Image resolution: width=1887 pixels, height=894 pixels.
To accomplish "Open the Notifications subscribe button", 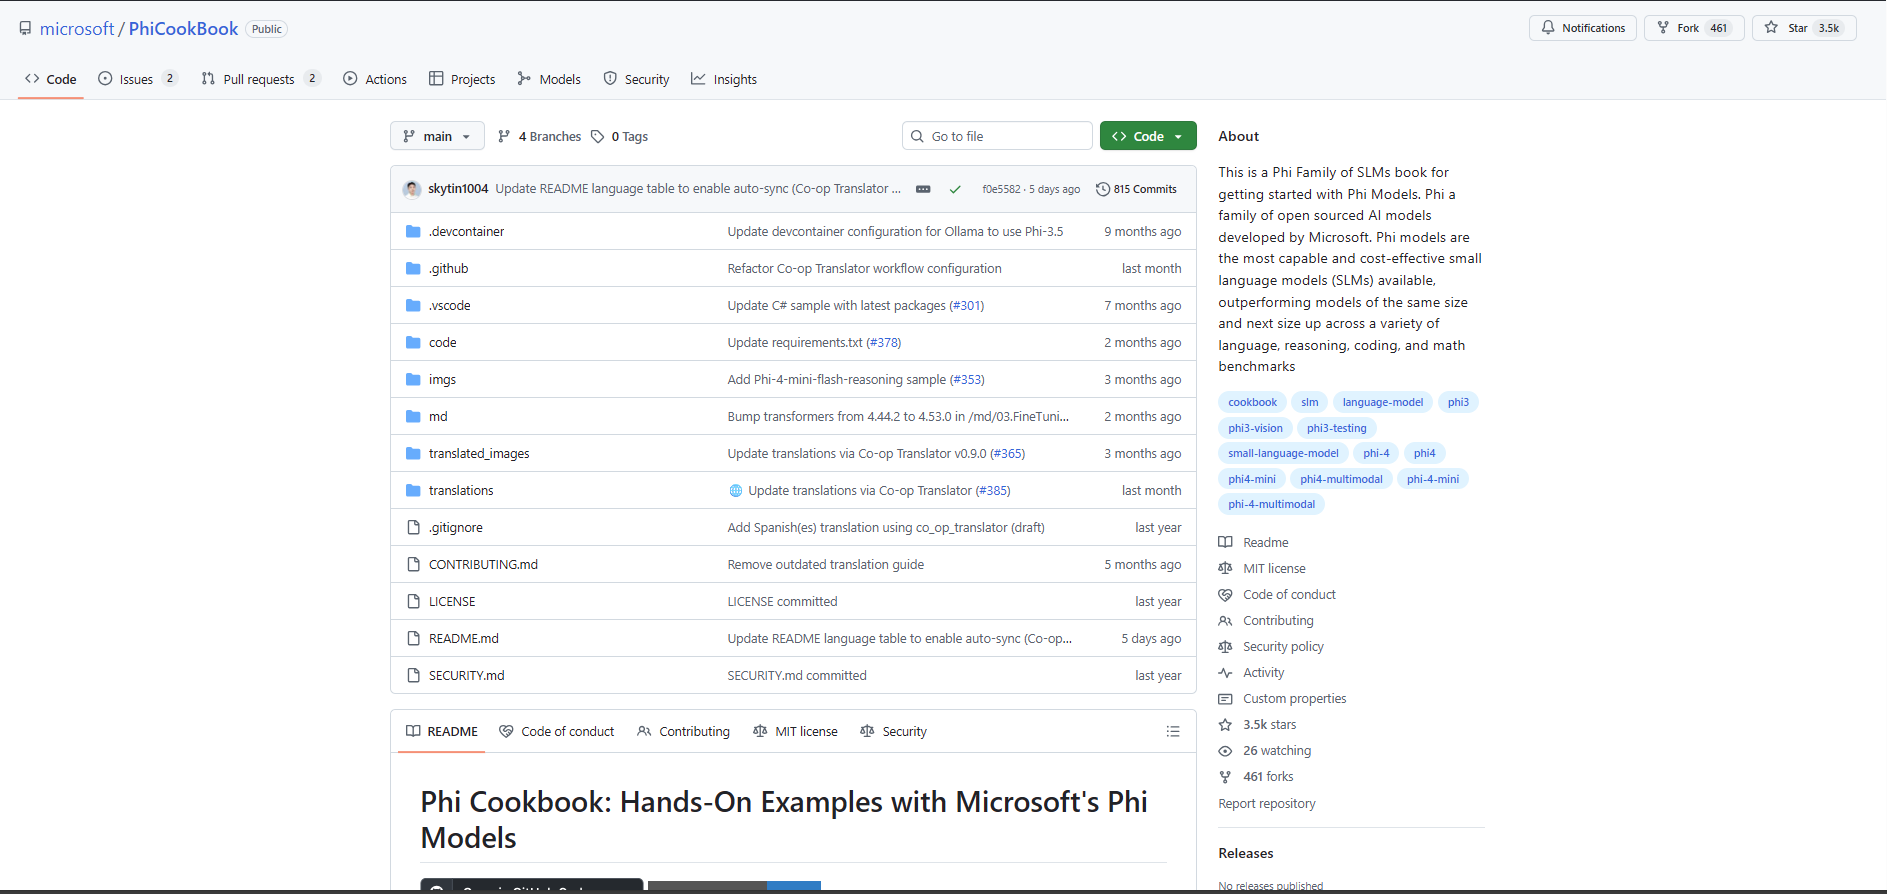I will tap(1582, 28).
